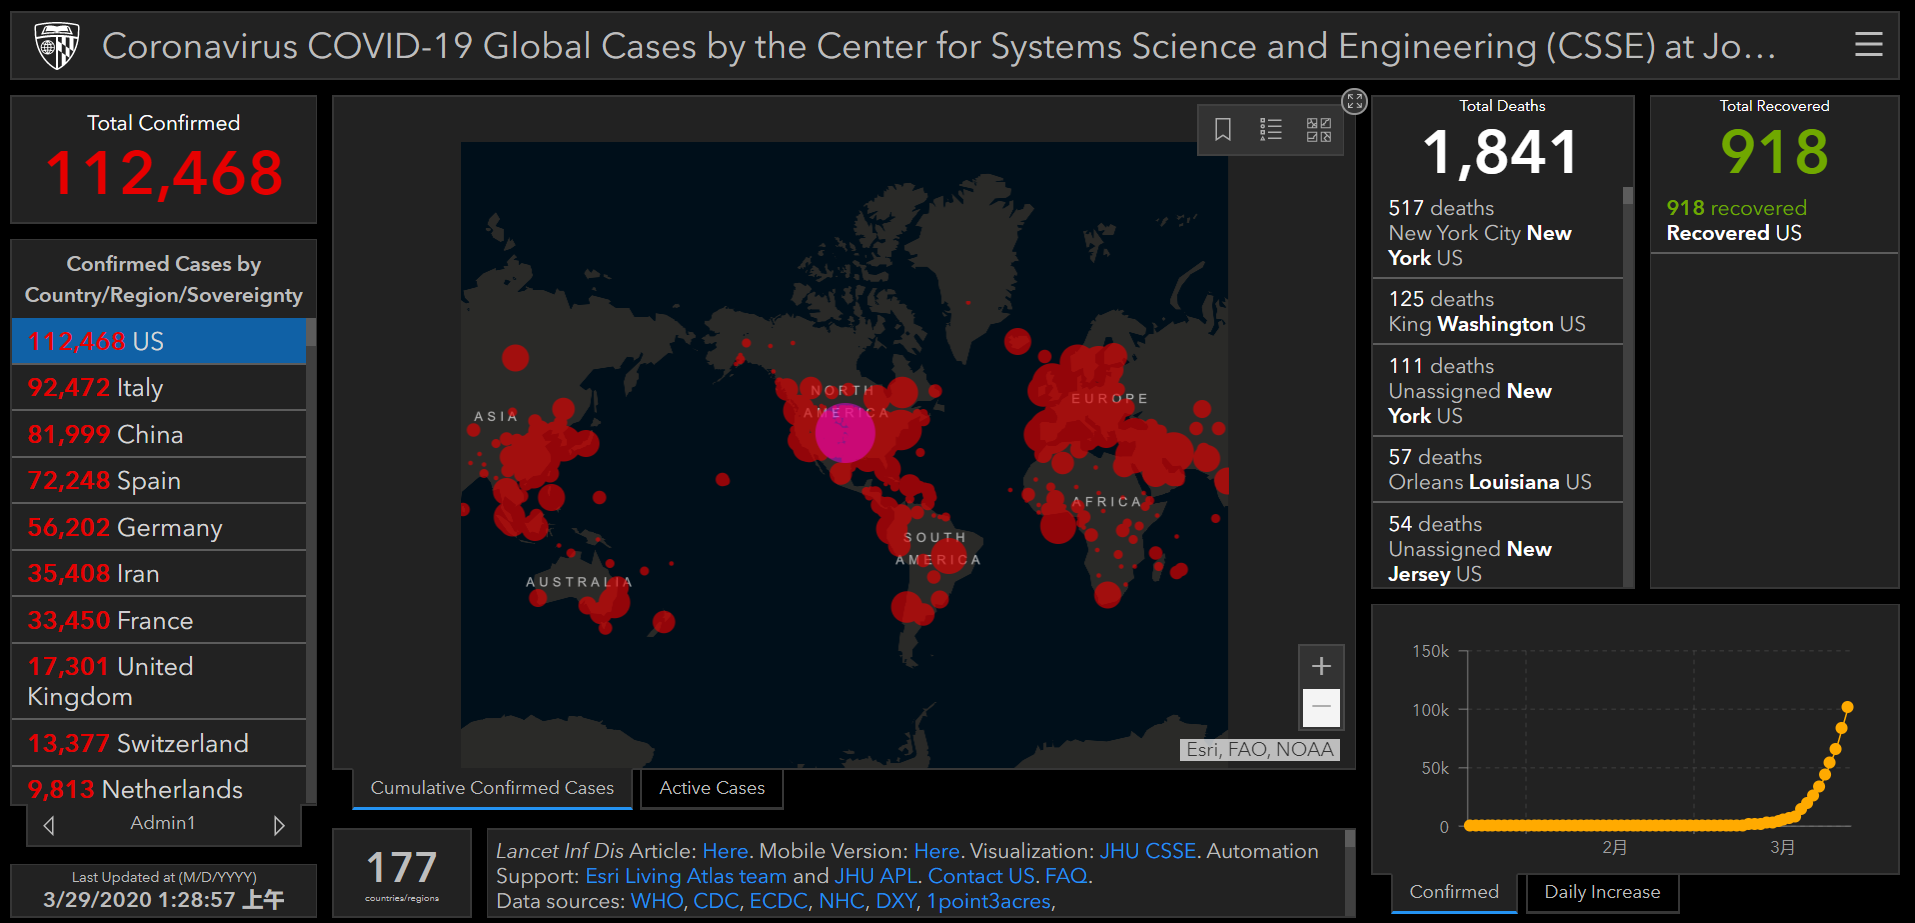Select the 918 recovered US entry
1915x923 pixels.
(x=1774, y=220)
